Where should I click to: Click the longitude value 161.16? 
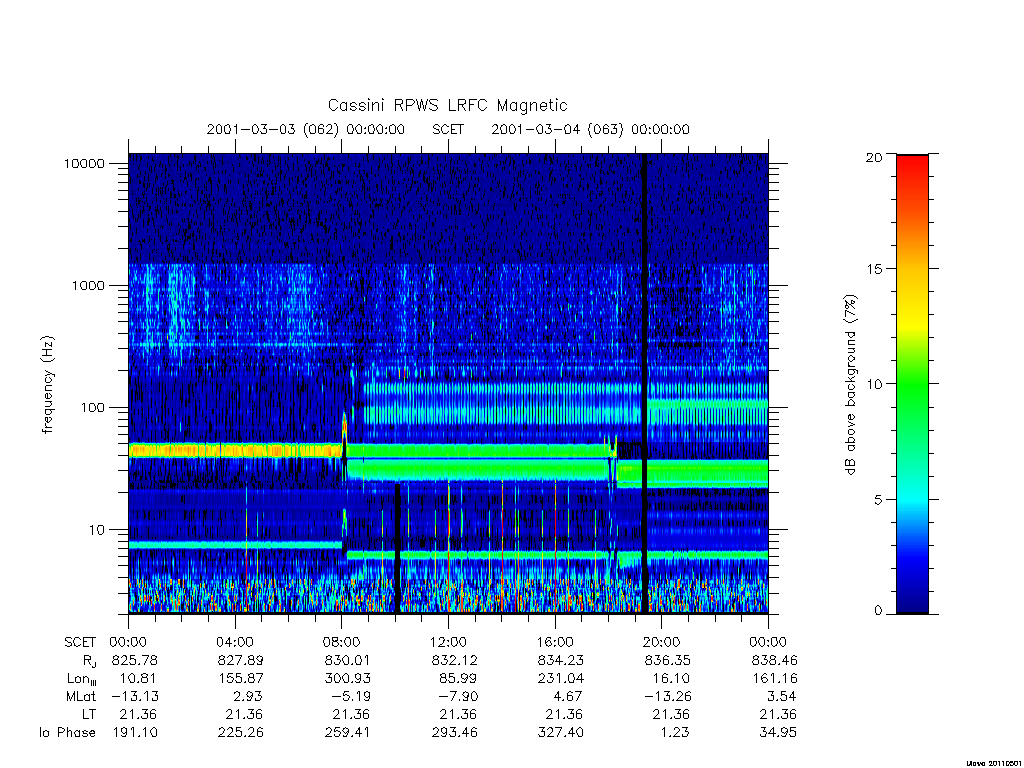point(775,679)
